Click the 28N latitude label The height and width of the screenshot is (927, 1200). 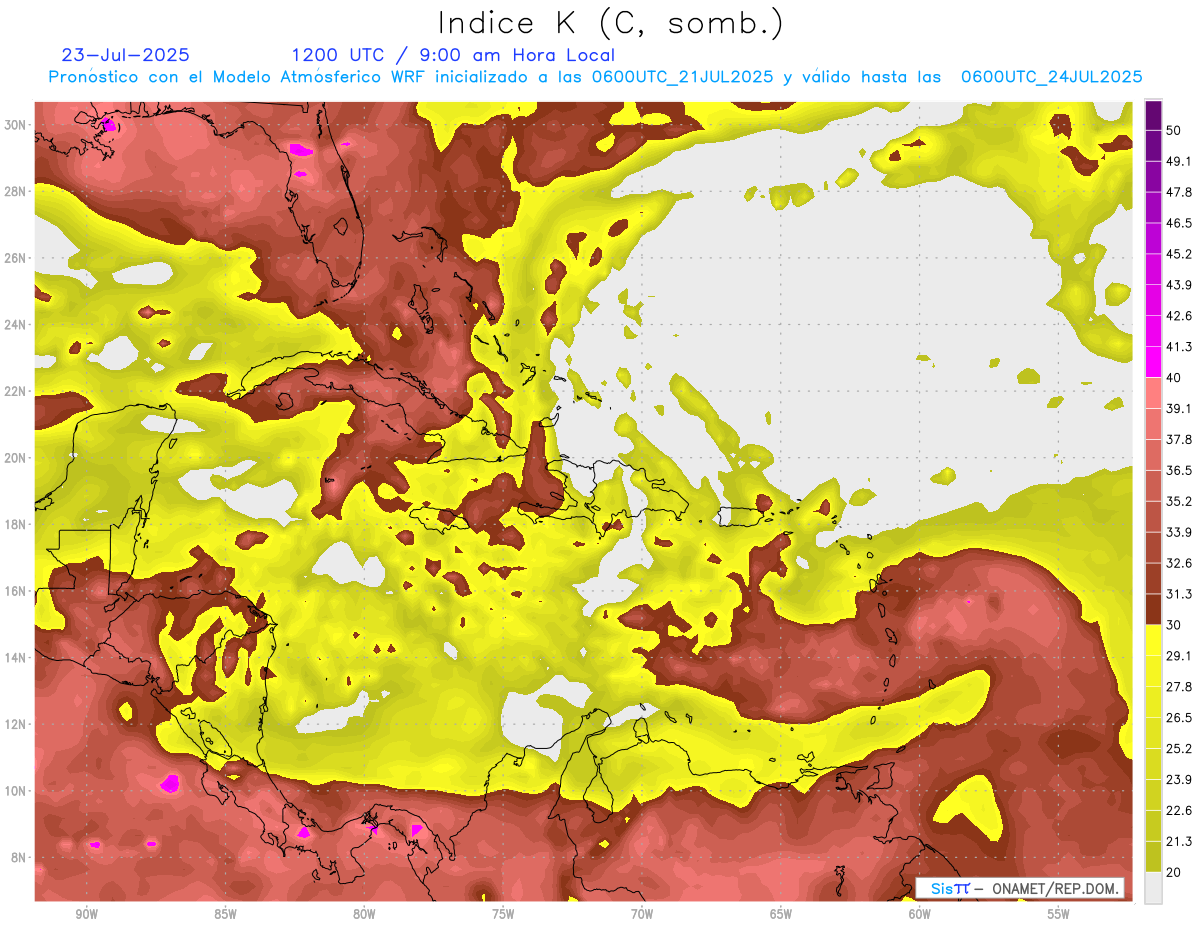tap(14, 191)
